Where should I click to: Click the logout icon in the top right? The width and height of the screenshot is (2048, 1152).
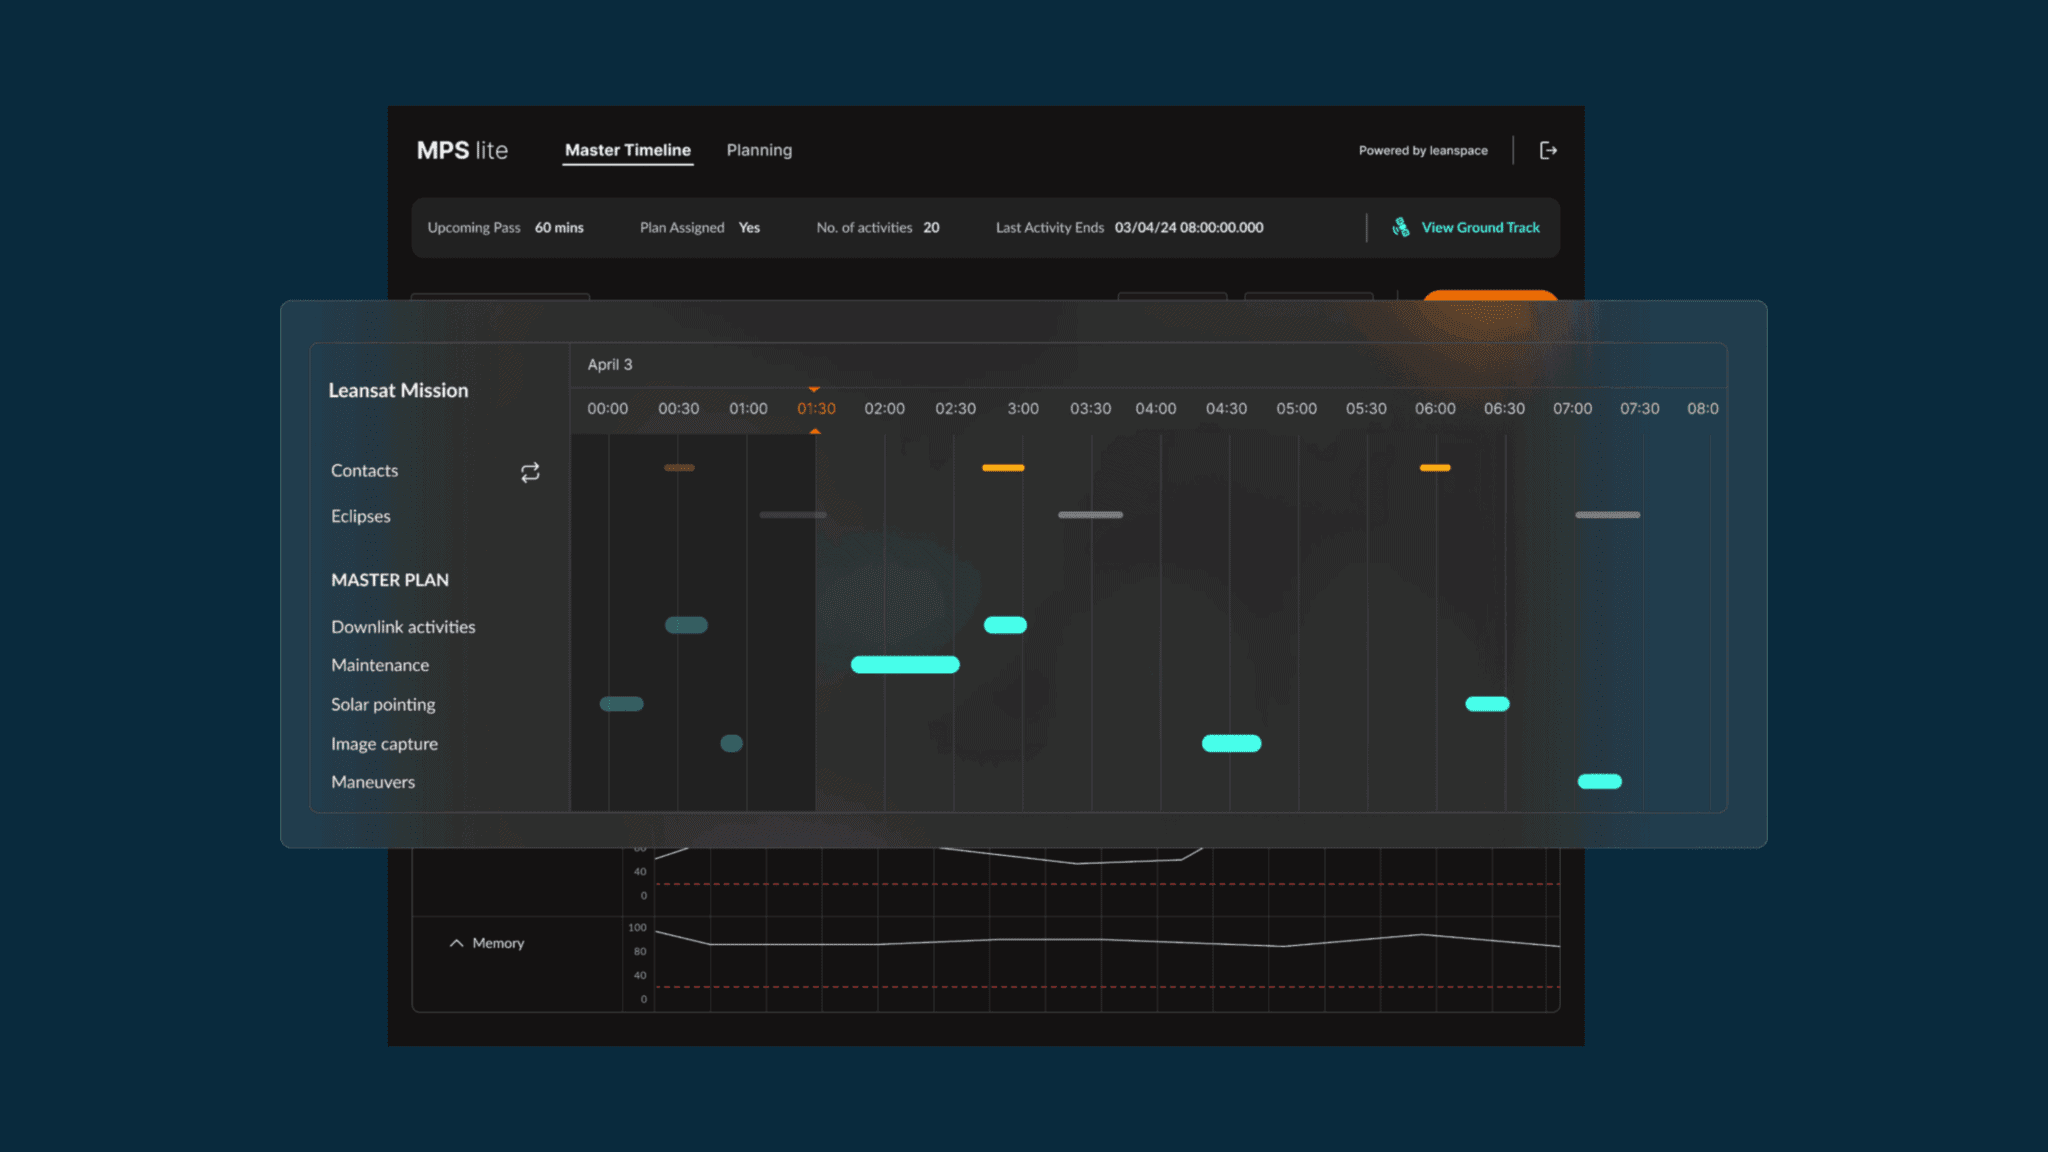coord(1549,150)
